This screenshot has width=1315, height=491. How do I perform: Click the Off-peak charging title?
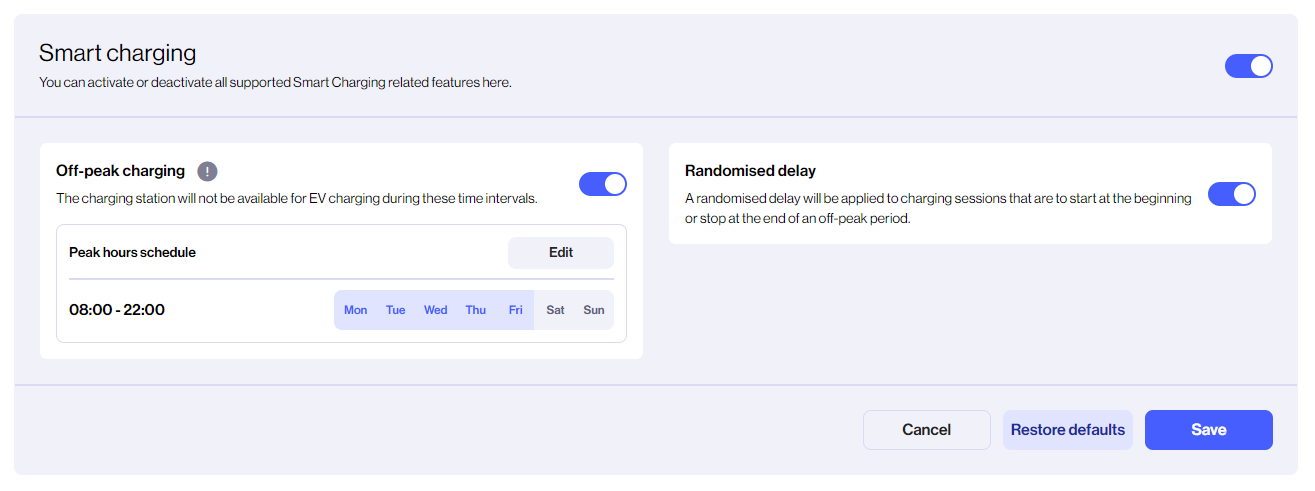[120, 171]
